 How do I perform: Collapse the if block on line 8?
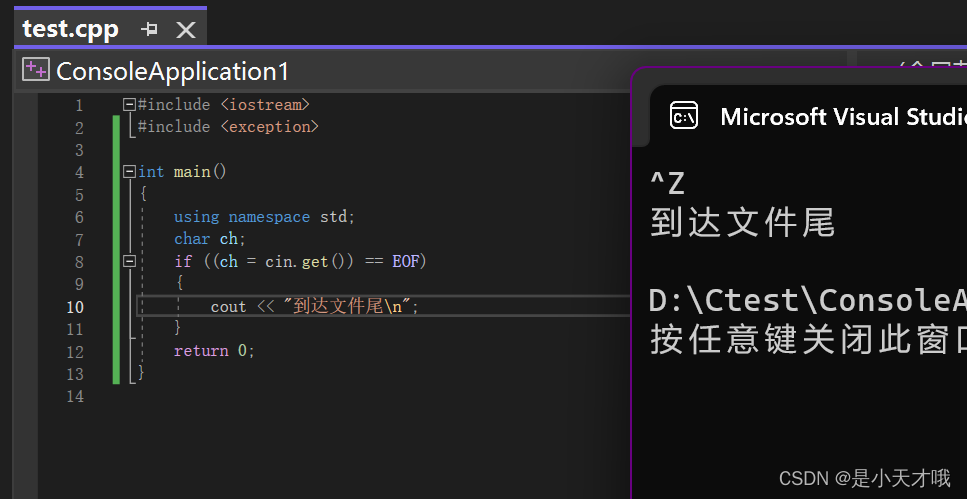pos(129,262)
